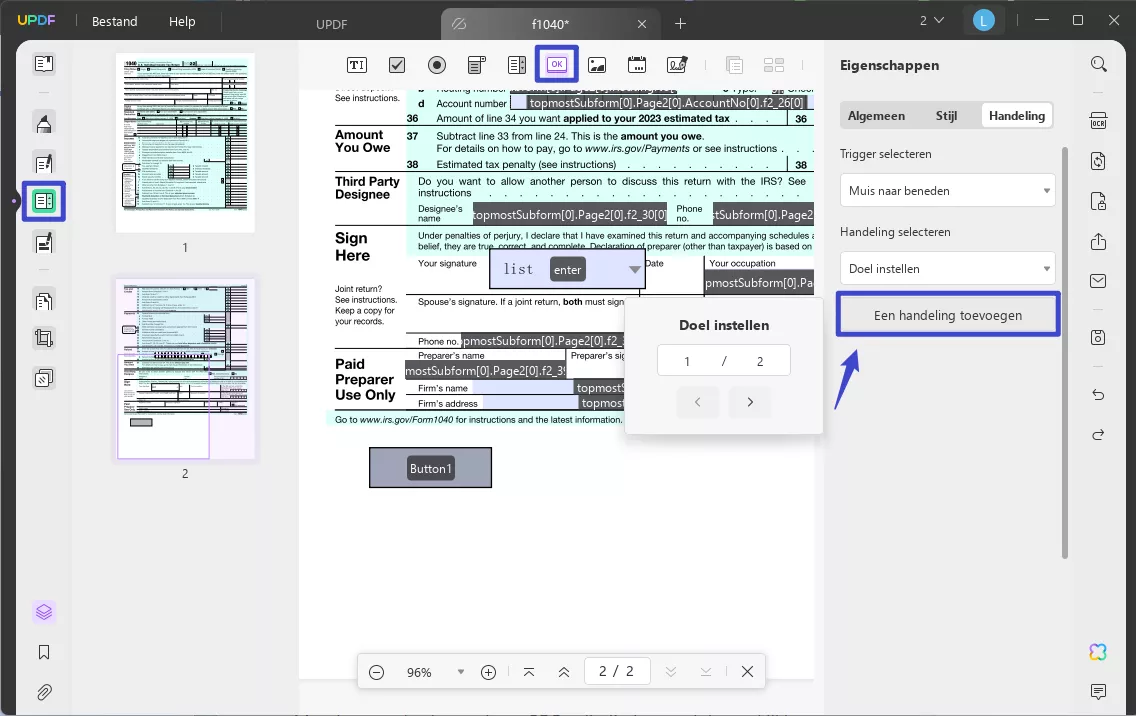Open Protect PDF lock icon

click(x=1098, y=201)
